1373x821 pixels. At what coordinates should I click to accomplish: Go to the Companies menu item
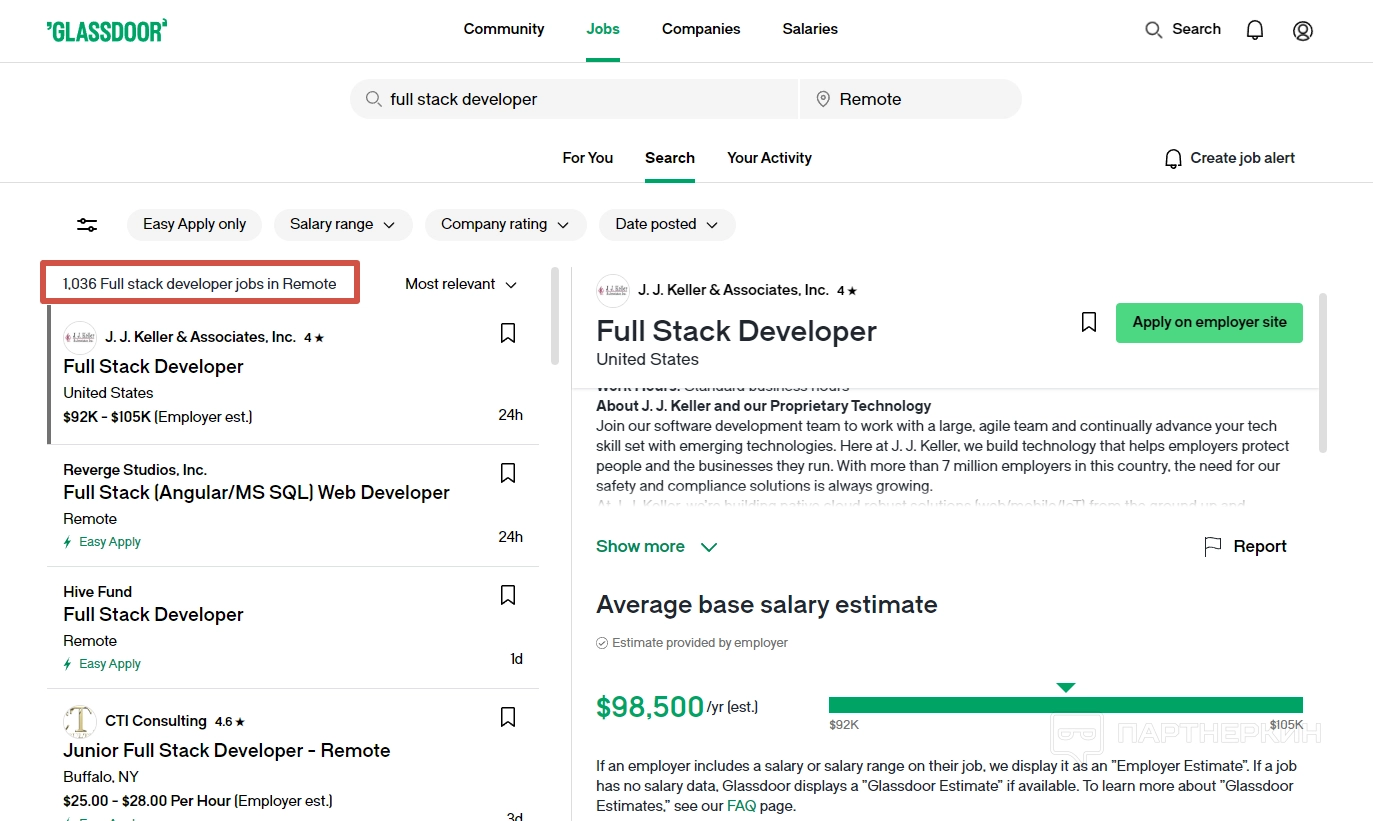coord(701,29)
